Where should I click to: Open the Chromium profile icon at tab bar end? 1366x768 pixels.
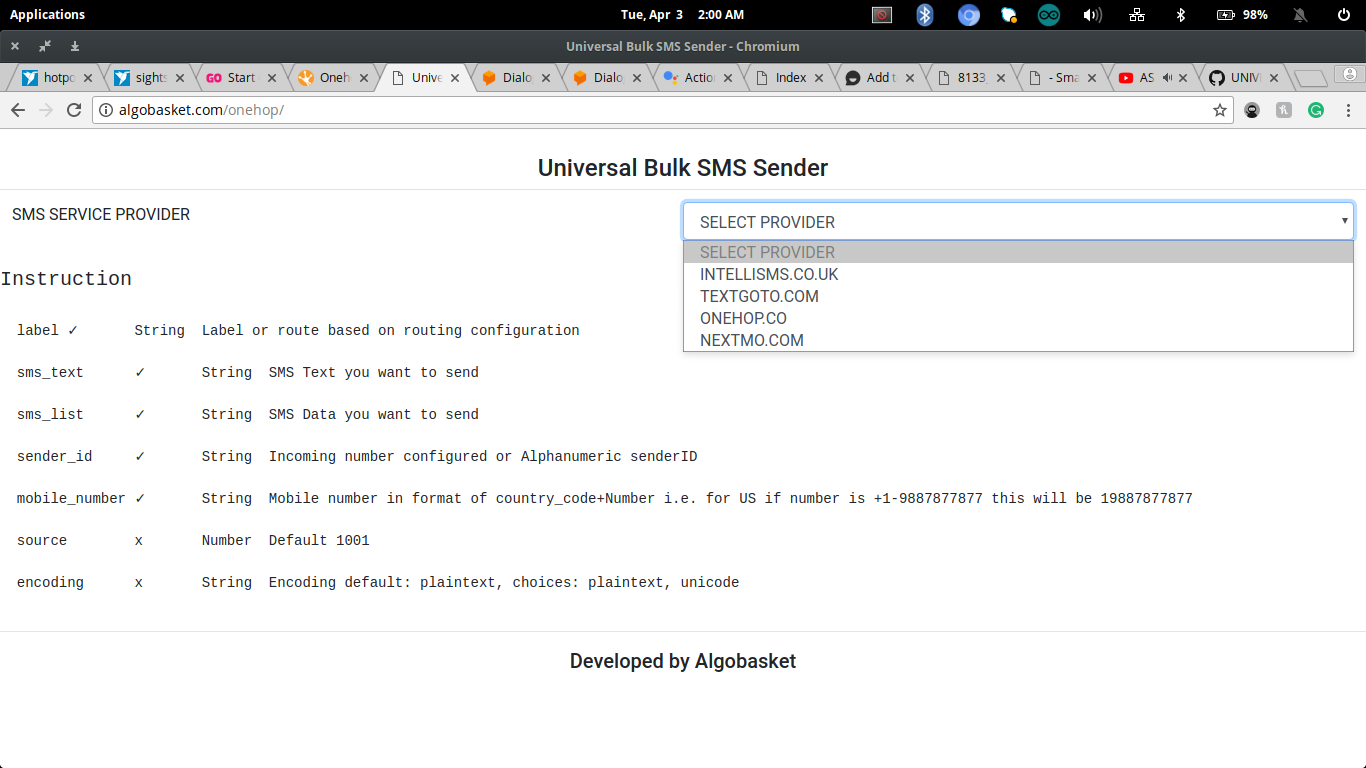(x=1351, y=74)
